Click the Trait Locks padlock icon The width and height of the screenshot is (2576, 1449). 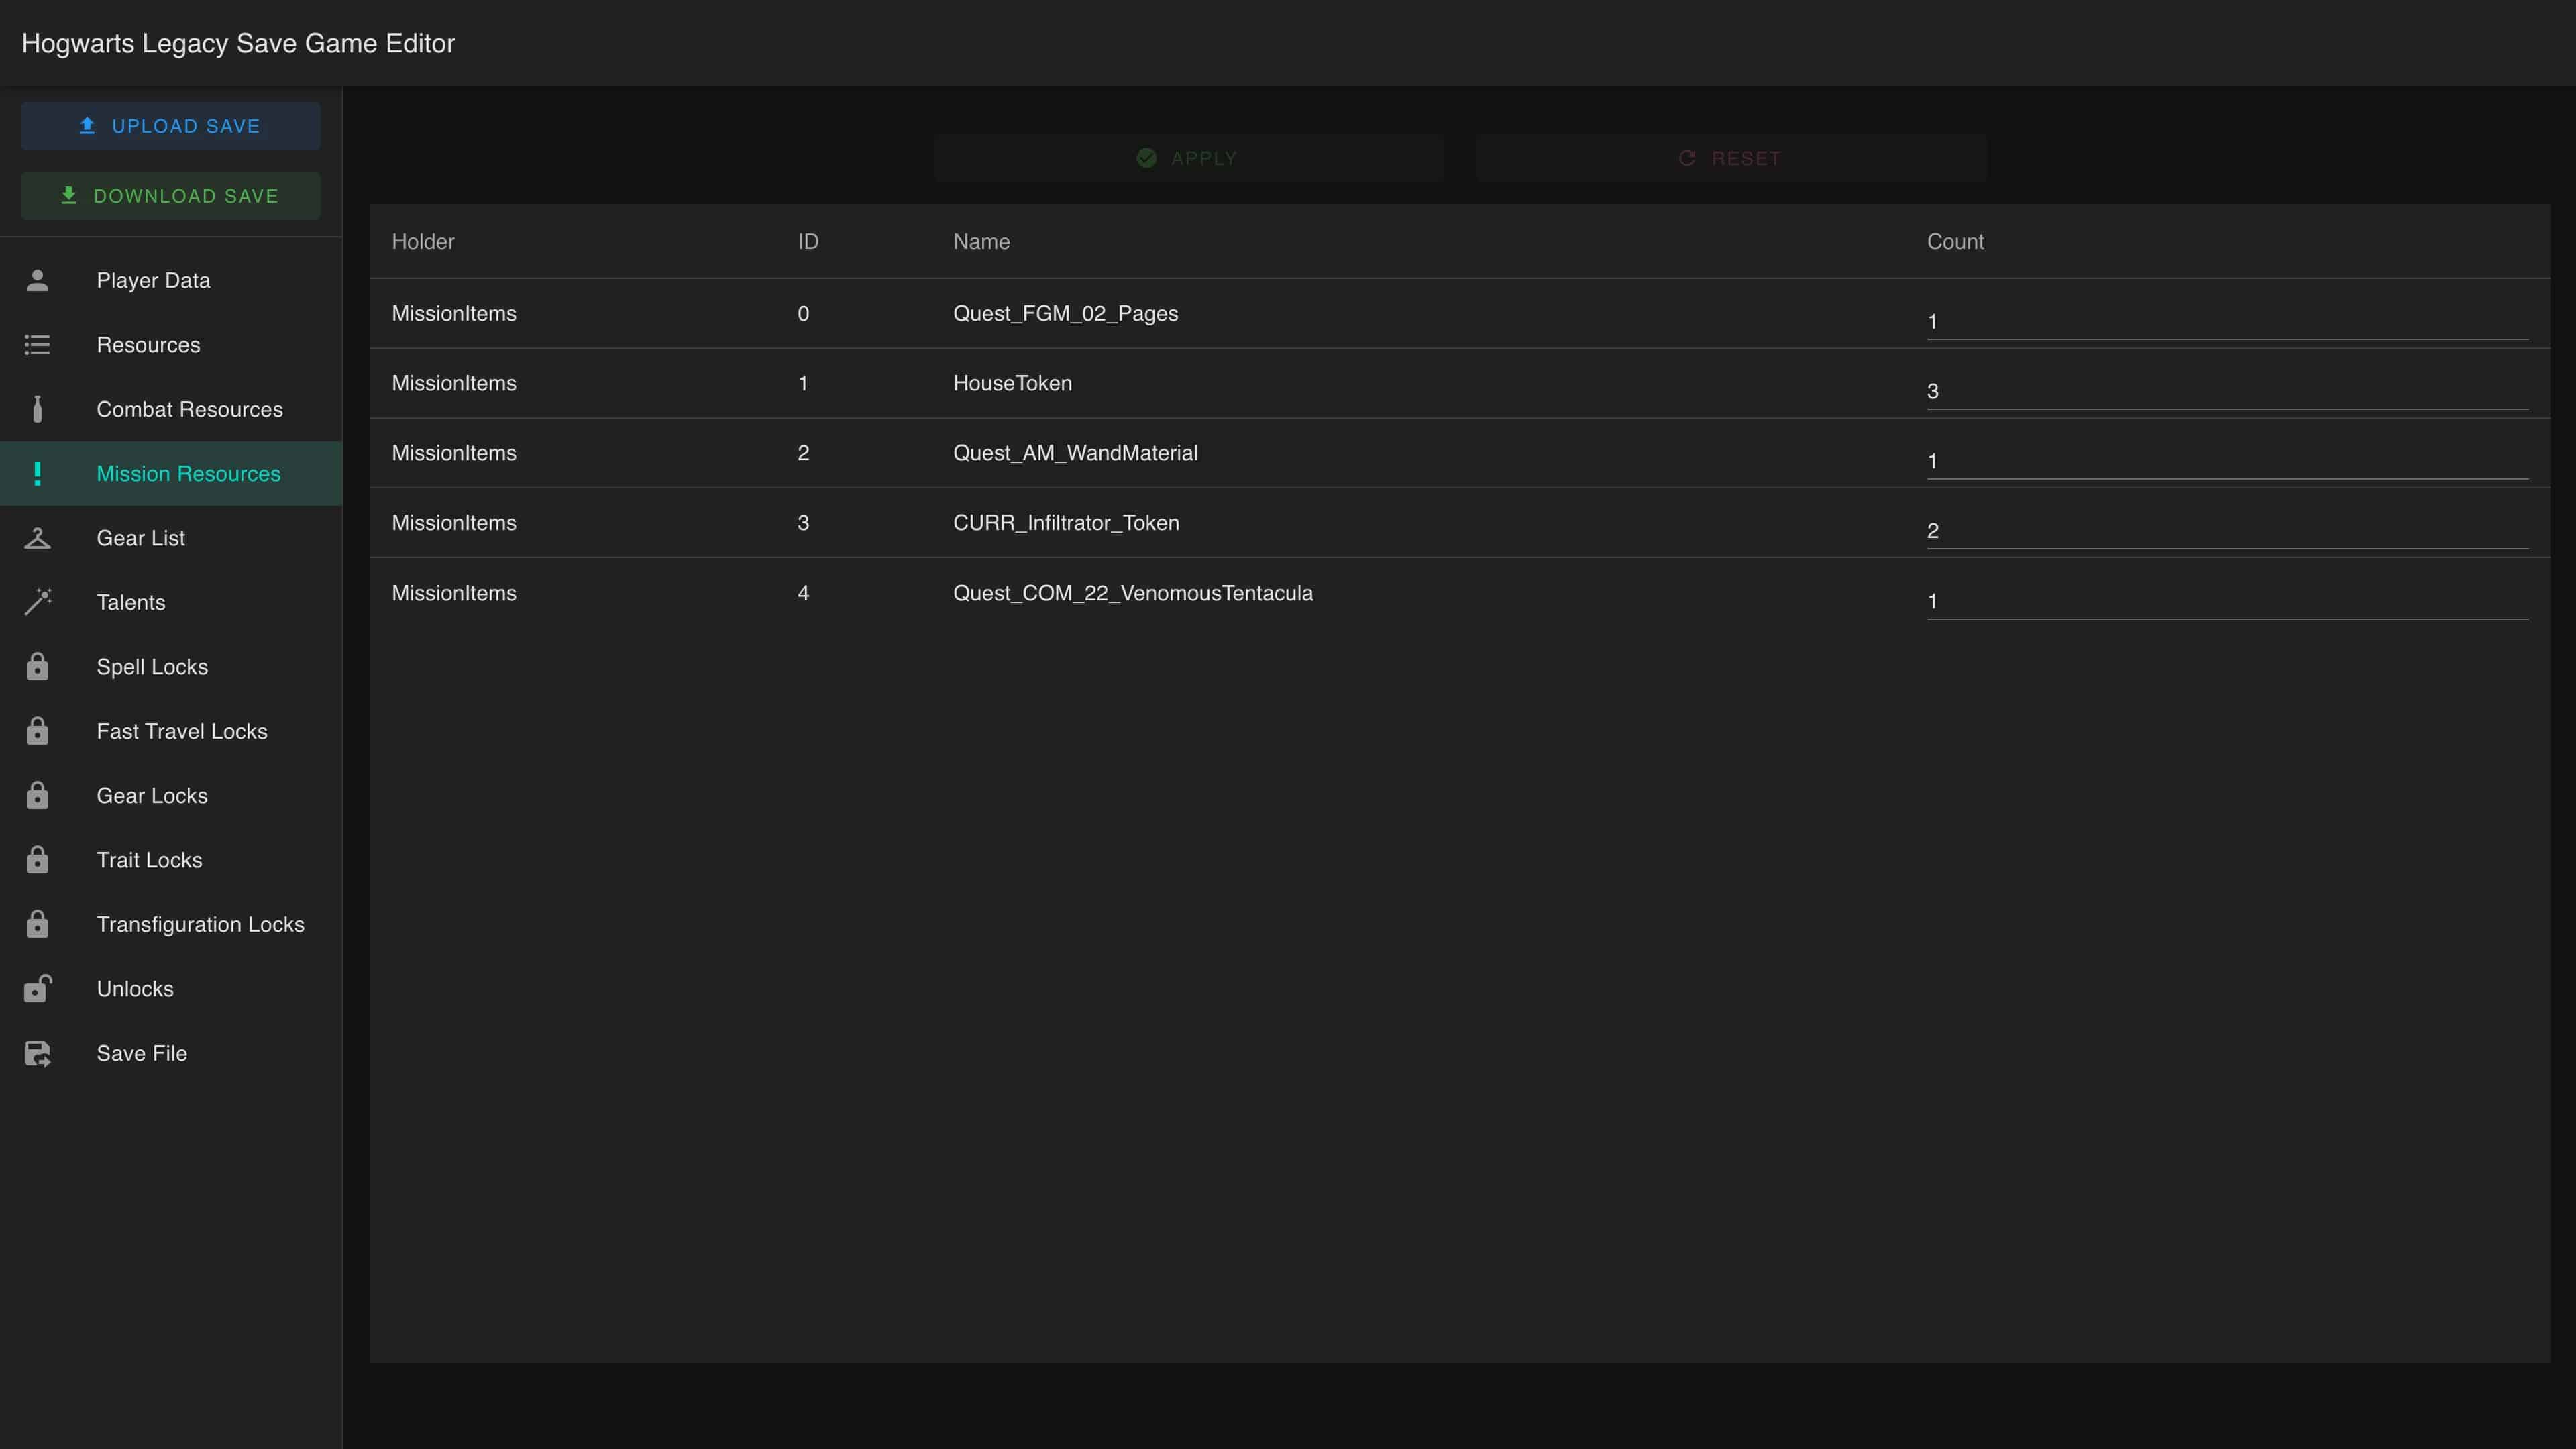click(x=37, y=859)
